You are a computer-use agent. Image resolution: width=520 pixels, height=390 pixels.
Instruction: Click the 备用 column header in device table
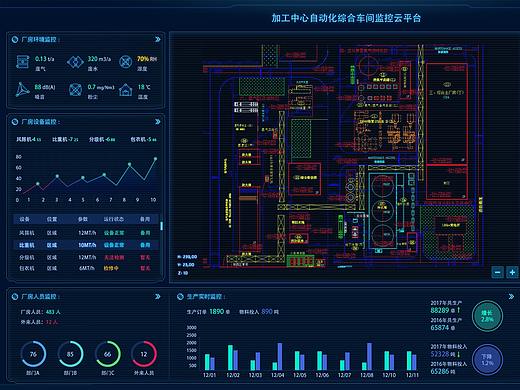click(x=145, y=219)
